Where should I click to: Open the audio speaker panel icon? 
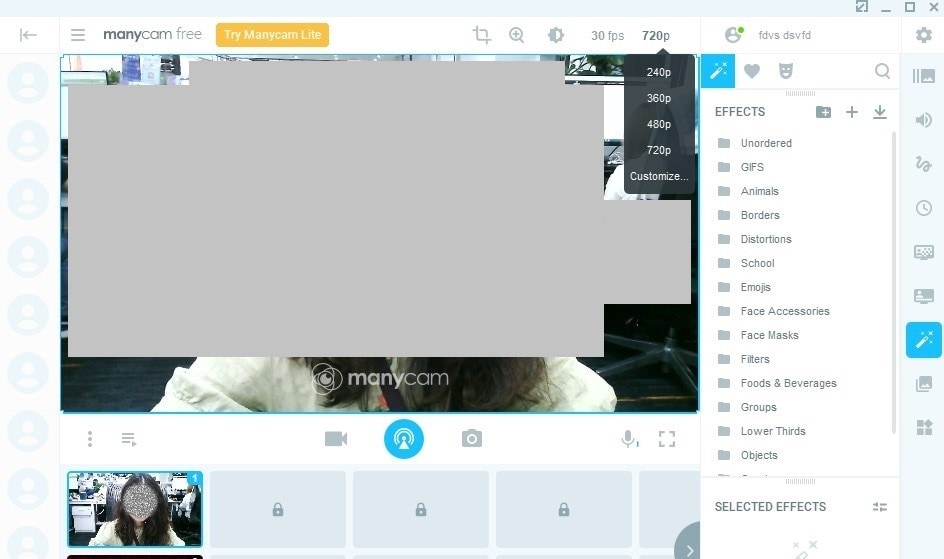click(x=924, y=120)
